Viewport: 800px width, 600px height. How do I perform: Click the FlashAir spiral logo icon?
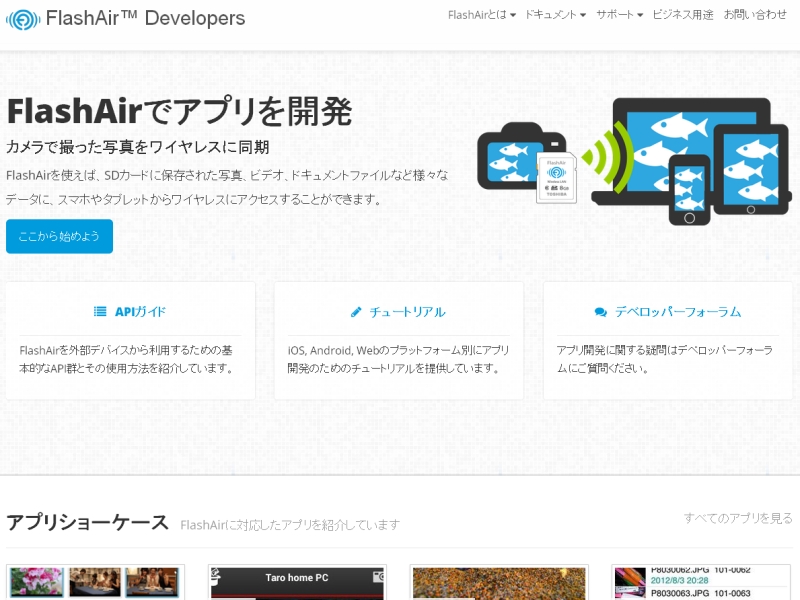(22, 18)
